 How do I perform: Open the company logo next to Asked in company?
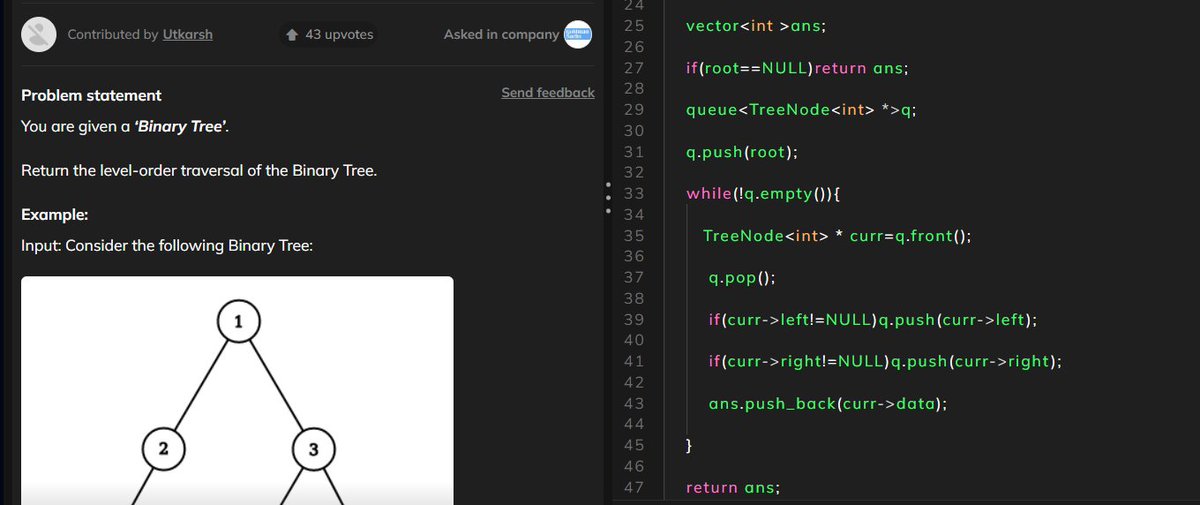click(579, 34)
